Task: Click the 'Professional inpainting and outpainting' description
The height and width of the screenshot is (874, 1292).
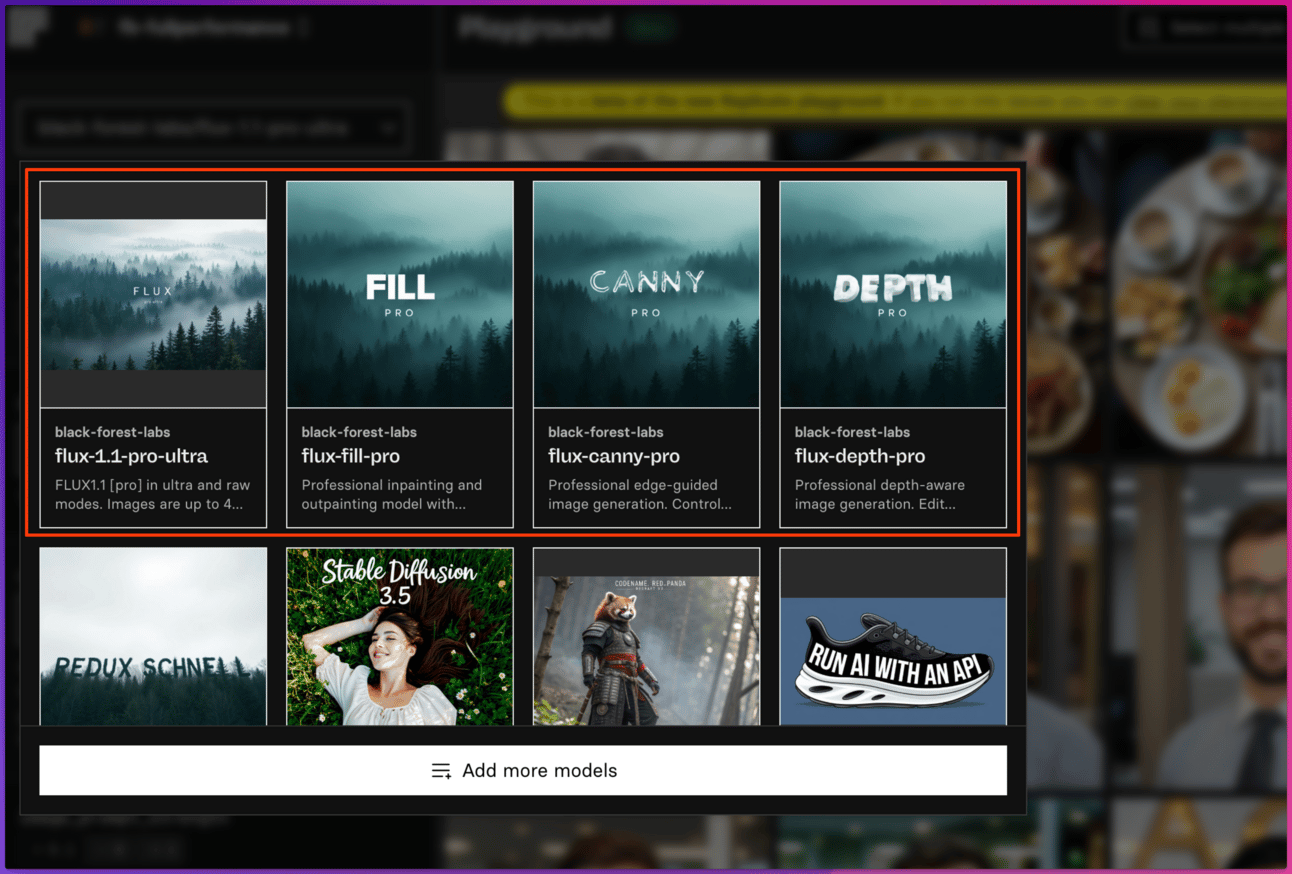Action: click(x=392, y=494)
